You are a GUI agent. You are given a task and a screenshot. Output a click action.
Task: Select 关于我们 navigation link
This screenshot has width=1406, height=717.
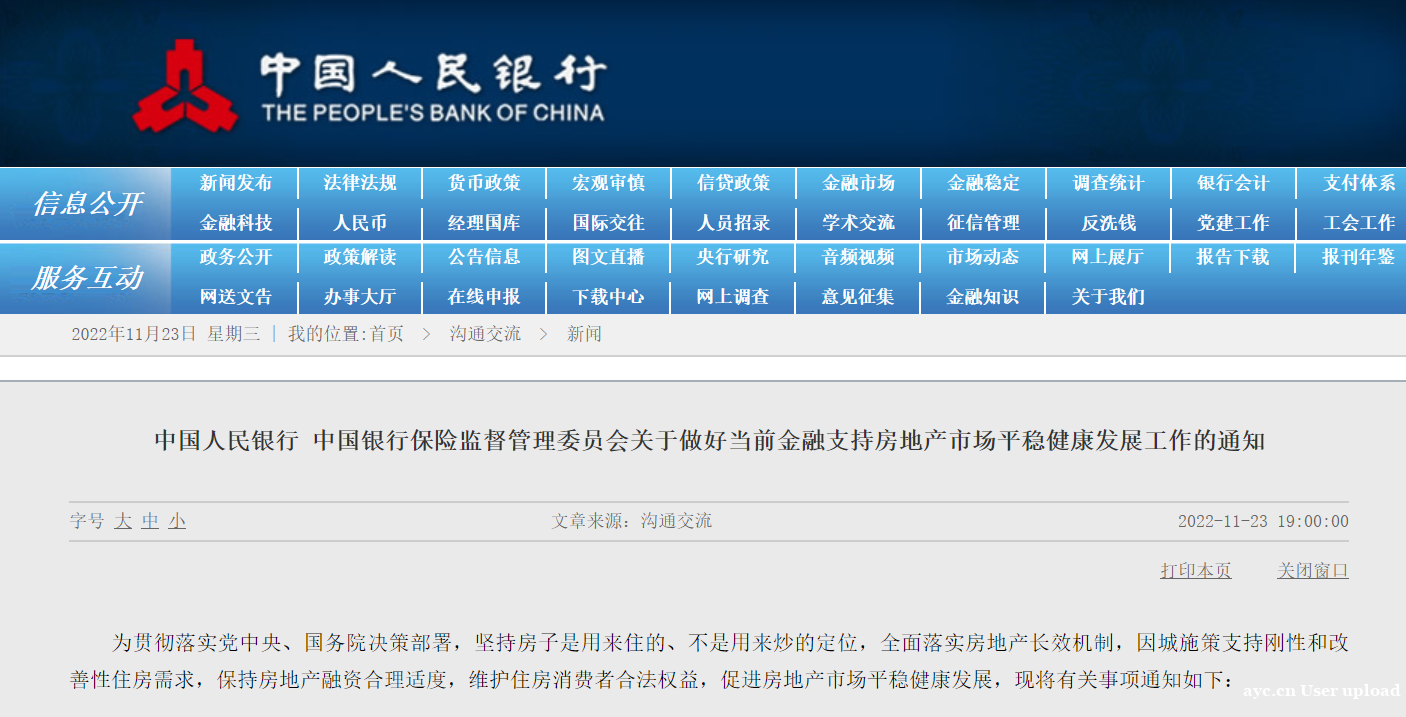tap(1108, 297)
